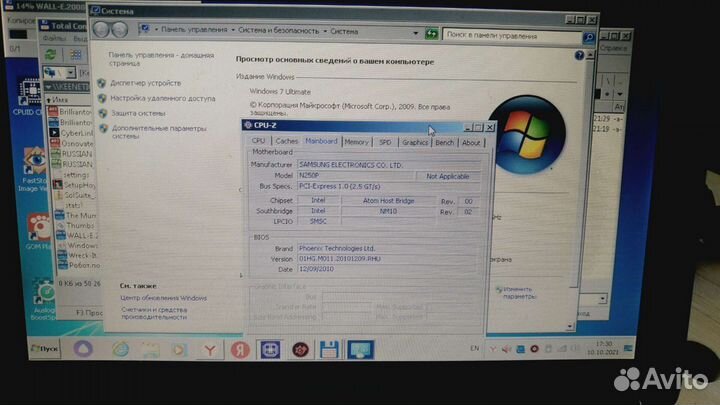
Task: Click the red Яндекс taskbar icon
Action: 240,350
